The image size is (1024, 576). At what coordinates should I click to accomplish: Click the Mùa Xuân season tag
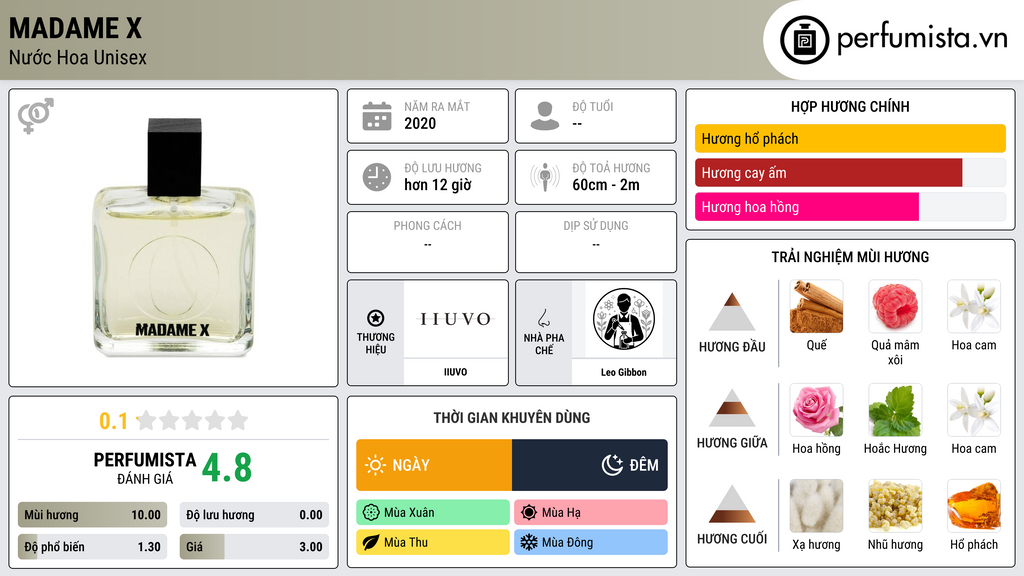click(x=433, y=512)
